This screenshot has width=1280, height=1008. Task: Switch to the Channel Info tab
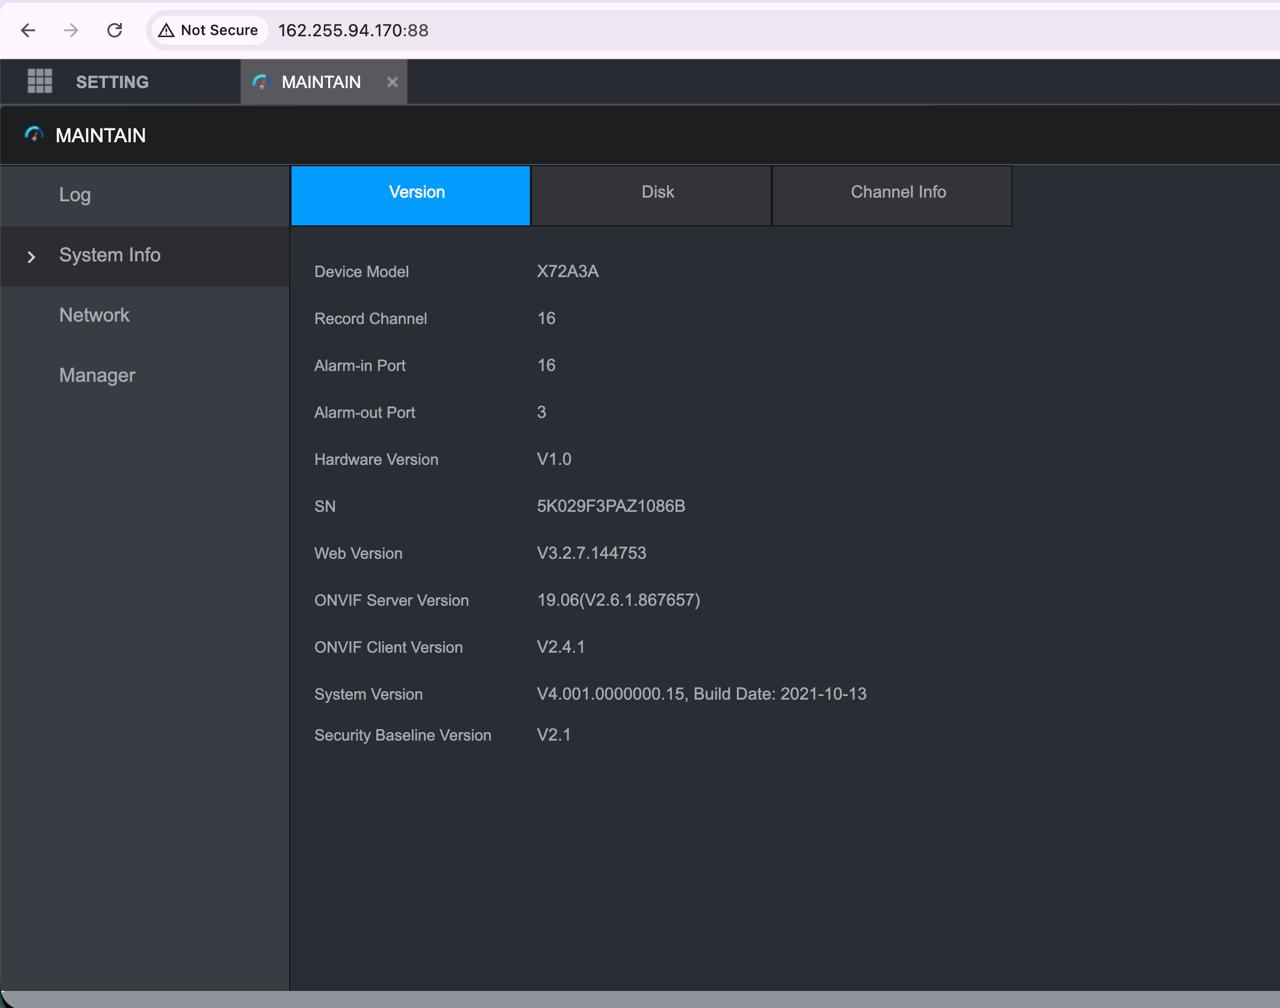(892, 195)
